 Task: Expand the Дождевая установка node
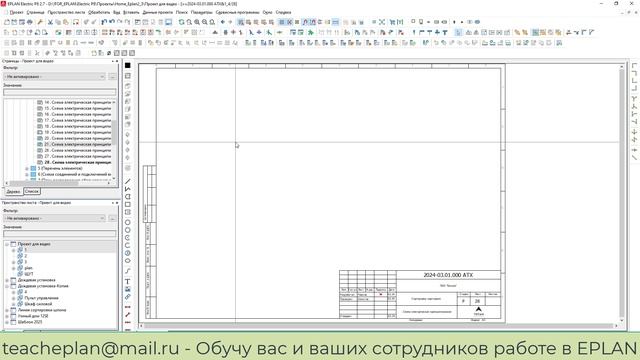point(7,280)
